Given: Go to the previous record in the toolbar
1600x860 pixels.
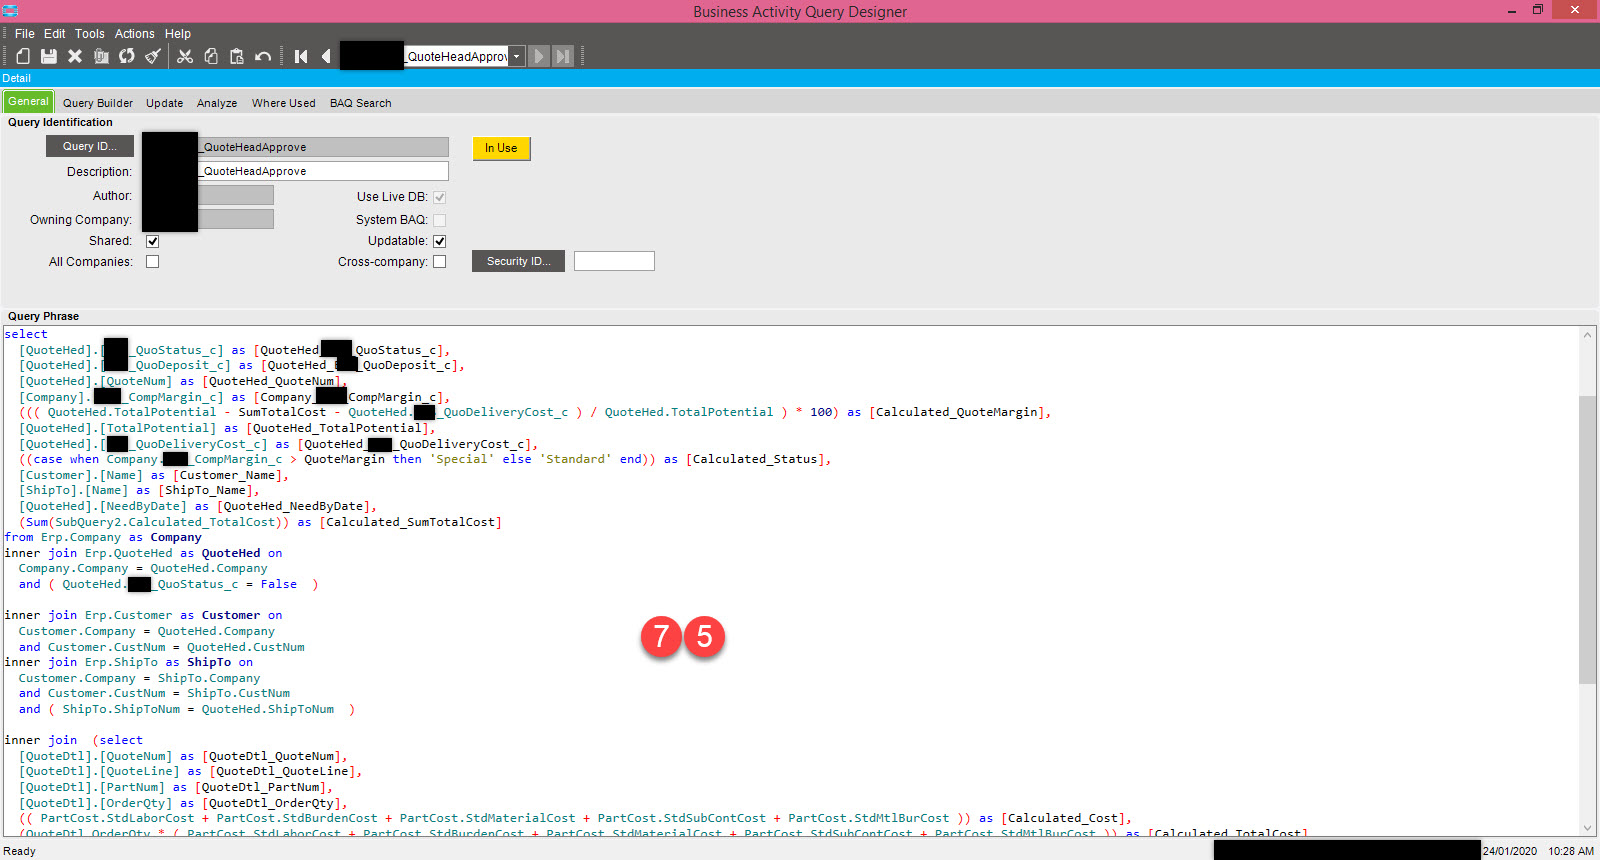Looking at the screenshot, I should [x=326, y=56].
